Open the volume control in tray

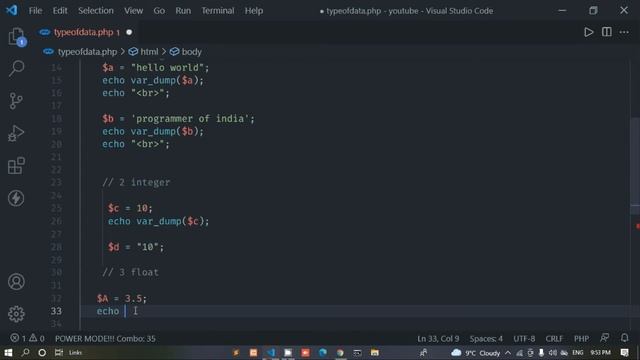click(553, 353)
